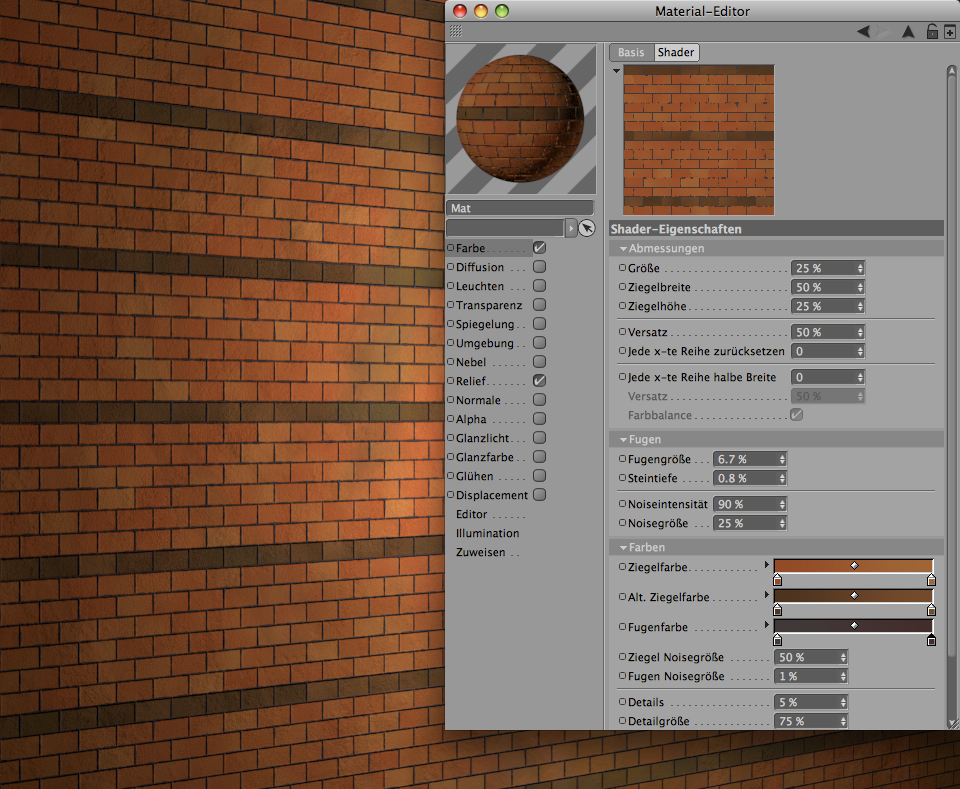Screen dimensions: 960x789
Task: Click the small arrow button beside the layer field
Action: (572, 228)
